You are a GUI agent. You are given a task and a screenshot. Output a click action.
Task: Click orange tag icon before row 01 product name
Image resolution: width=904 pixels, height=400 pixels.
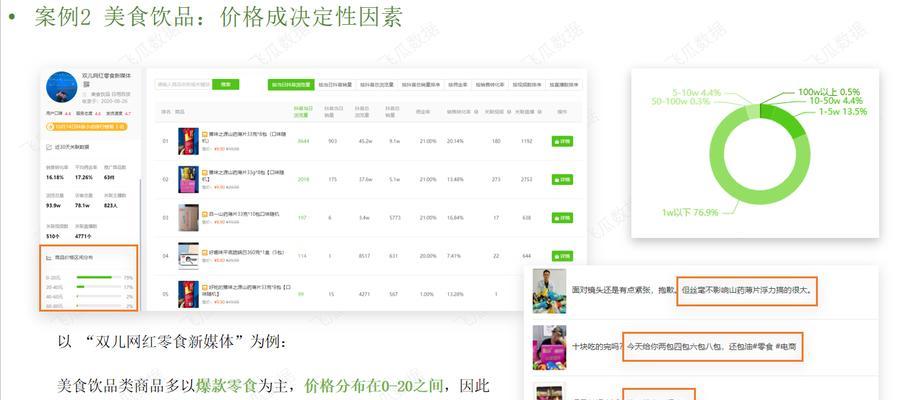pos(205,134)
